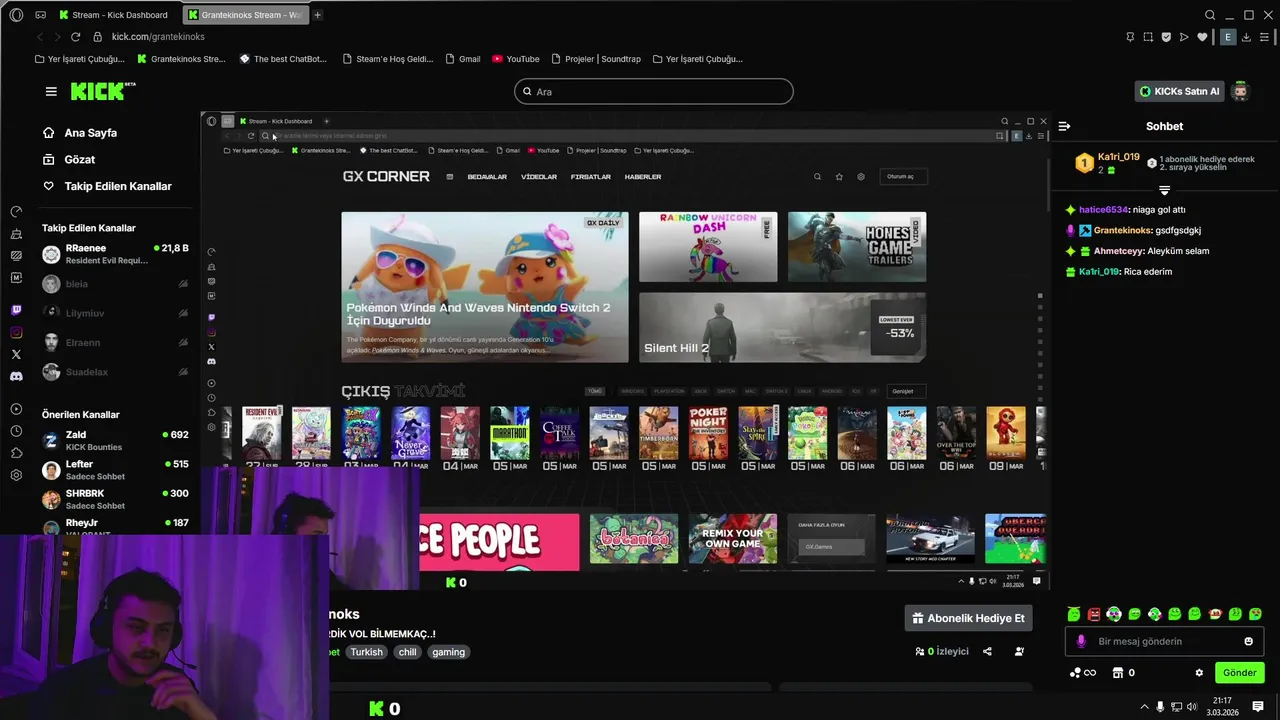This screenshot has height=720, width=1280.
Task: Open the channel points infinity icon
Action: [x=1082, y=673]
